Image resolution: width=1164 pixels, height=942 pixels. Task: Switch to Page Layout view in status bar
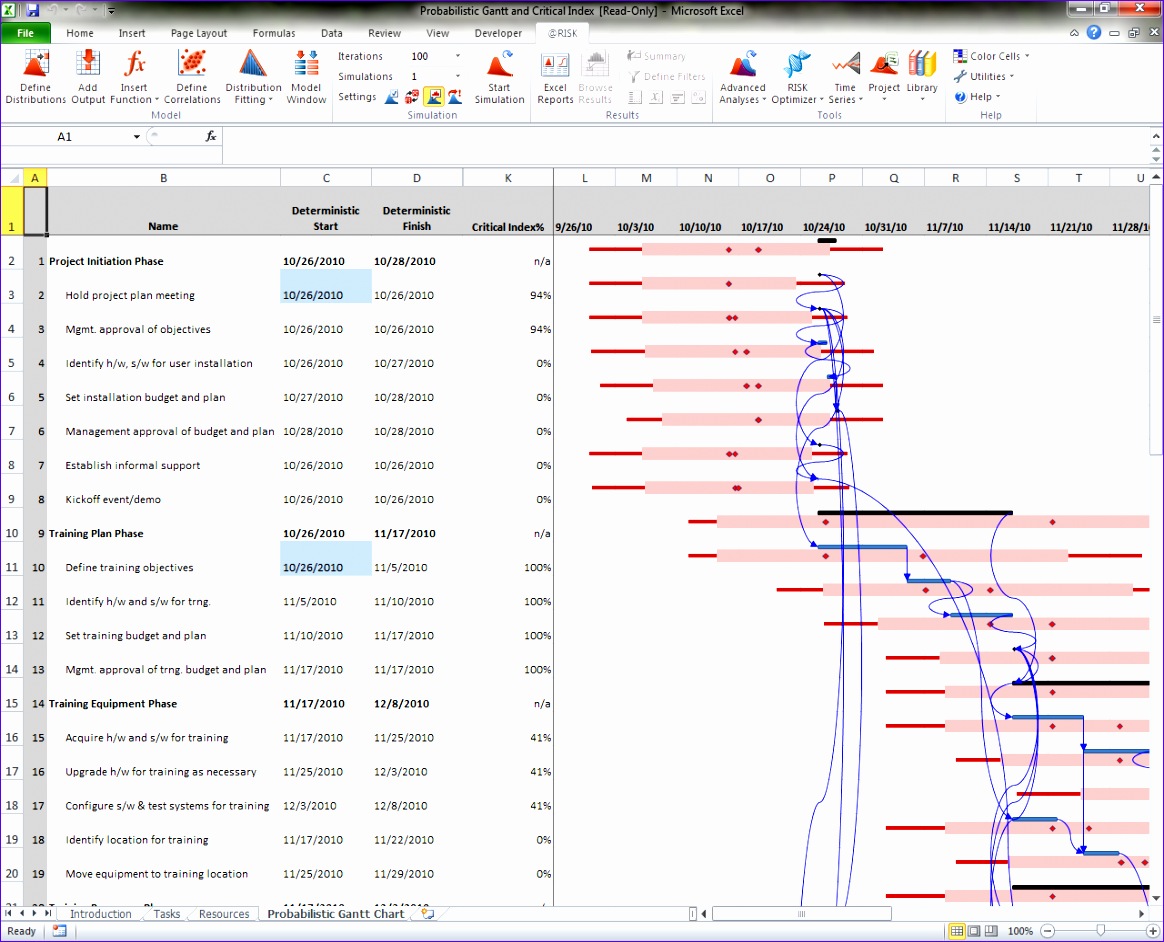pos(974,931)
